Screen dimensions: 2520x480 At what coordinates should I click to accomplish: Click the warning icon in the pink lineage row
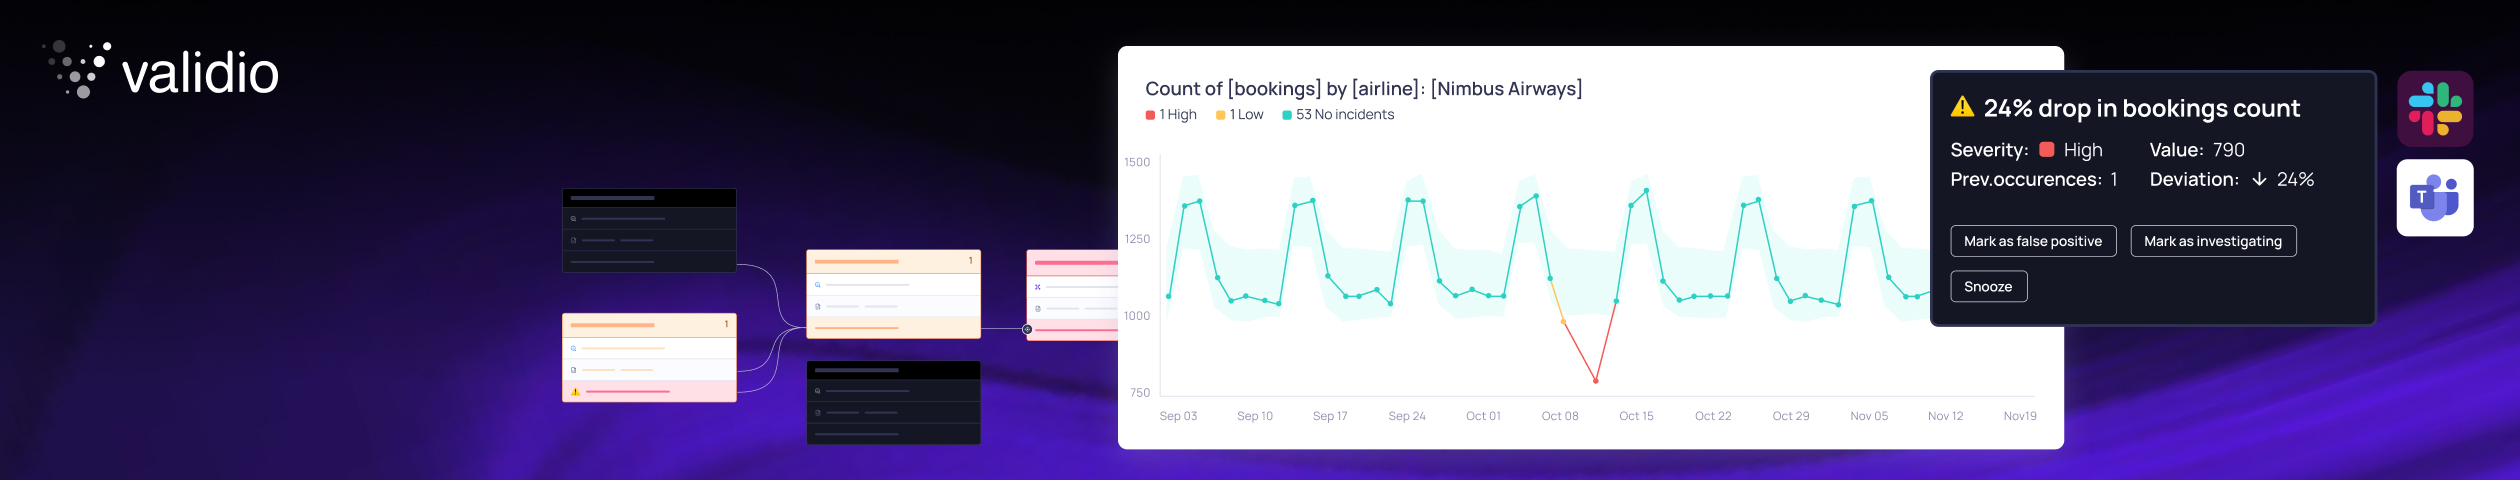pyautogui.click(x=575, y=392)
